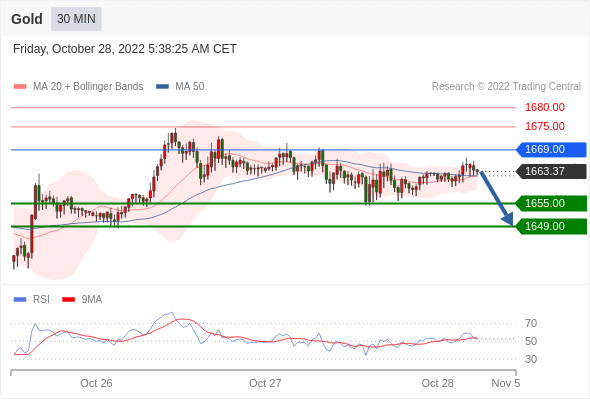
Task: Click the RSI 30 axis value
Action: [531, 359]
